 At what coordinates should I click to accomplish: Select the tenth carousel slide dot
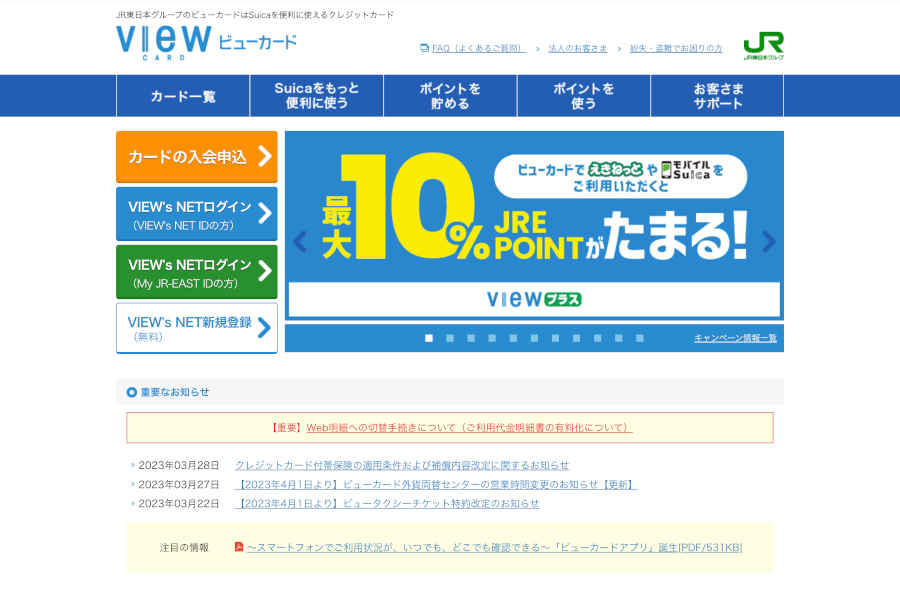(619, 338)
